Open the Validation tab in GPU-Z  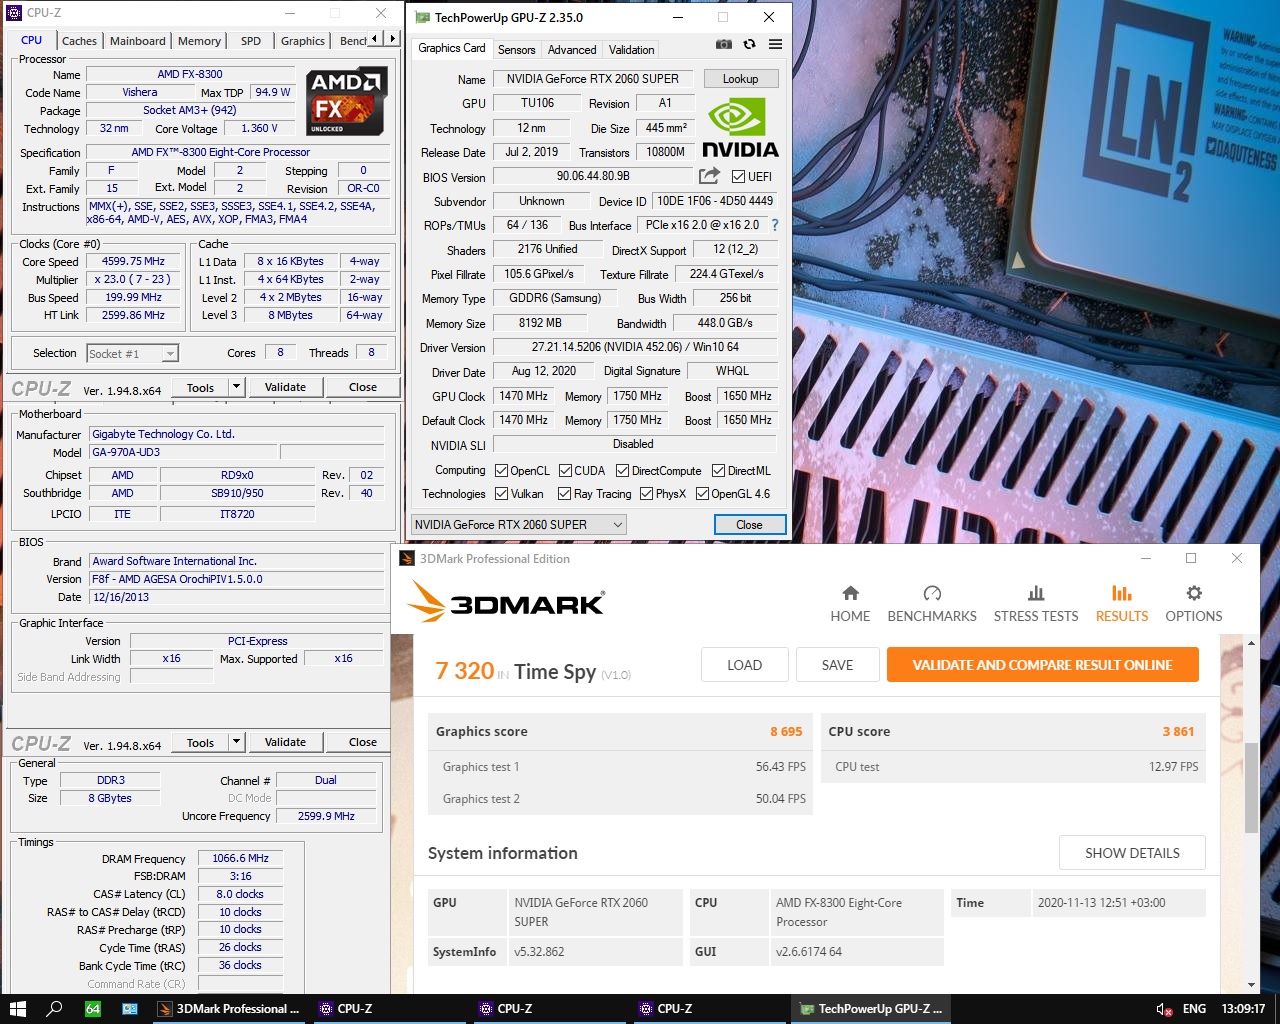(x=632, y=49)
